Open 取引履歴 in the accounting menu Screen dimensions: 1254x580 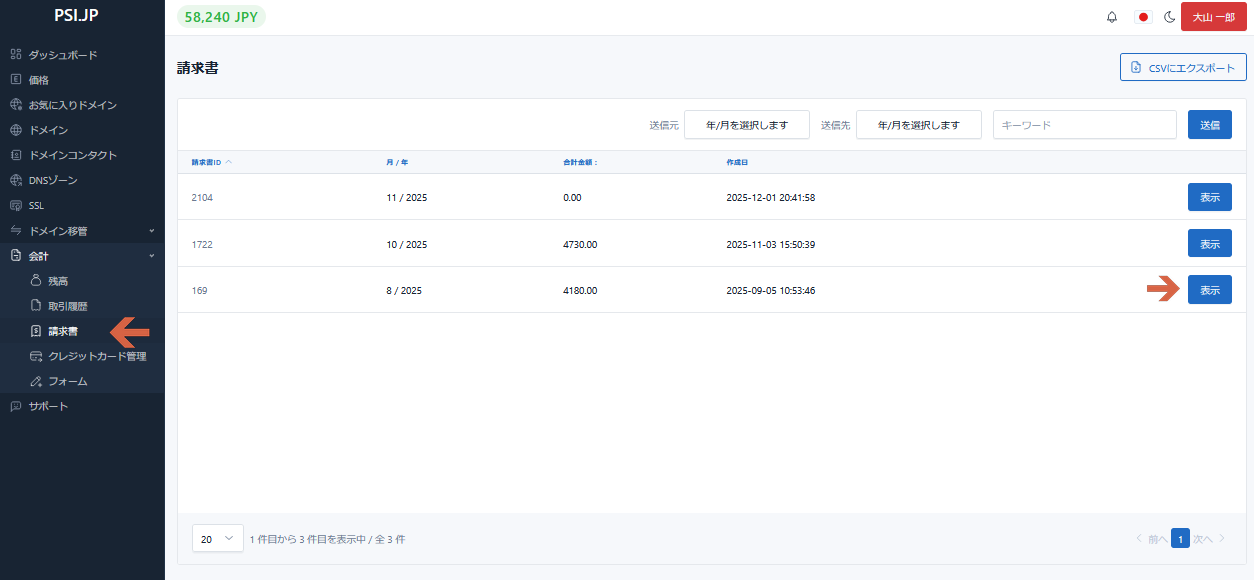67,306
